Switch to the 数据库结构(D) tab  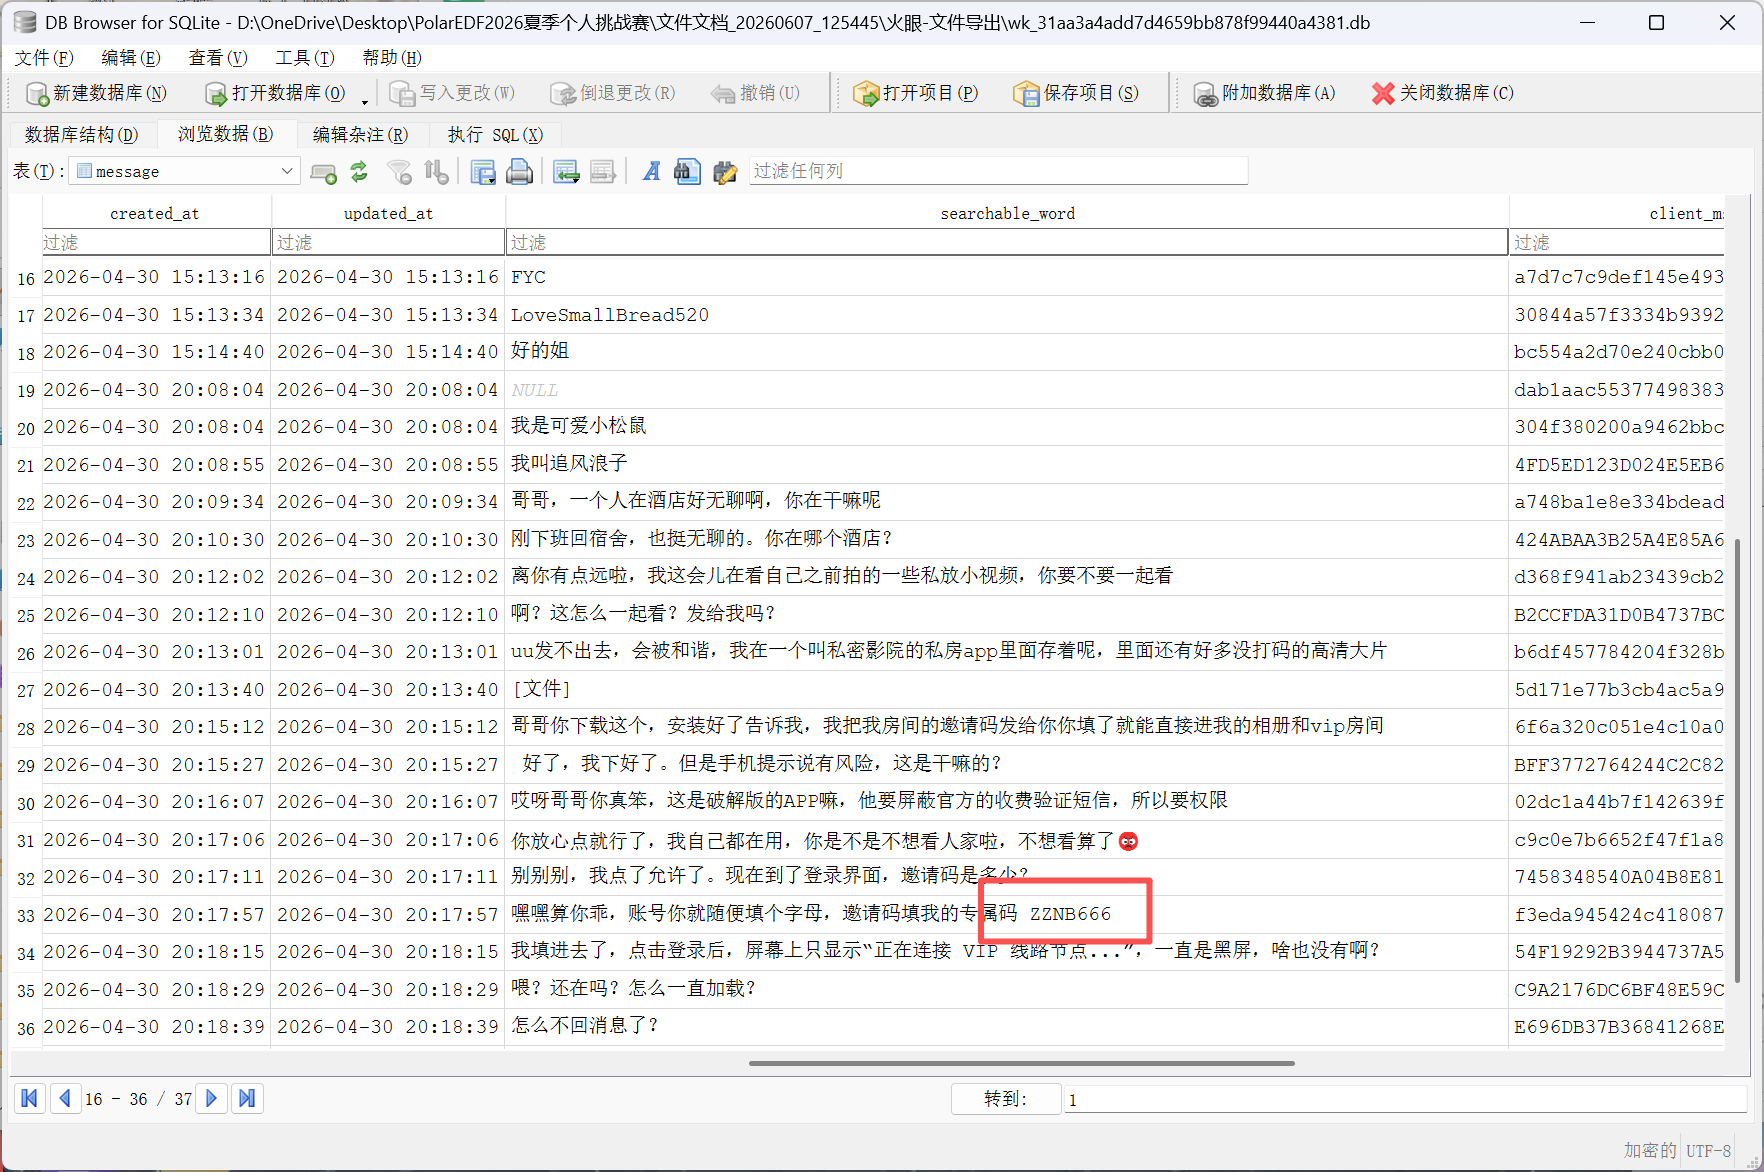pyautogui.click(x=81, y=134)
